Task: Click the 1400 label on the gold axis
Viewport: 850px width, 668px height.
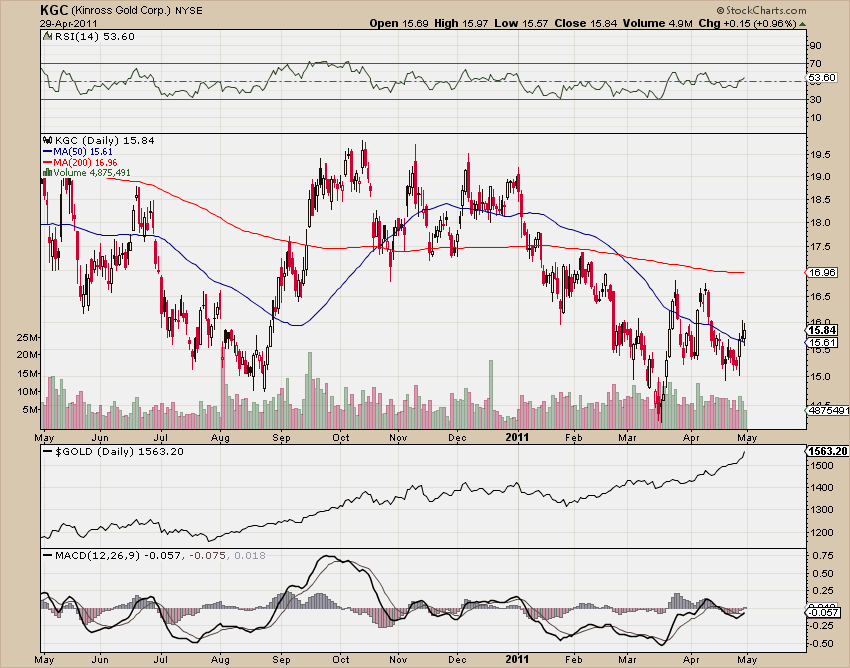Action: (822, 487)
